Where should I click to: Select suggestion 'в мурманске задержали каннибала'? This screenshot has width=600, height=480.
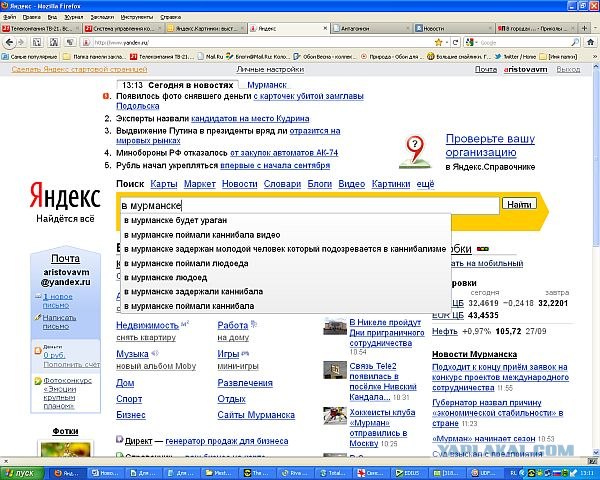(x=286, y=292)
